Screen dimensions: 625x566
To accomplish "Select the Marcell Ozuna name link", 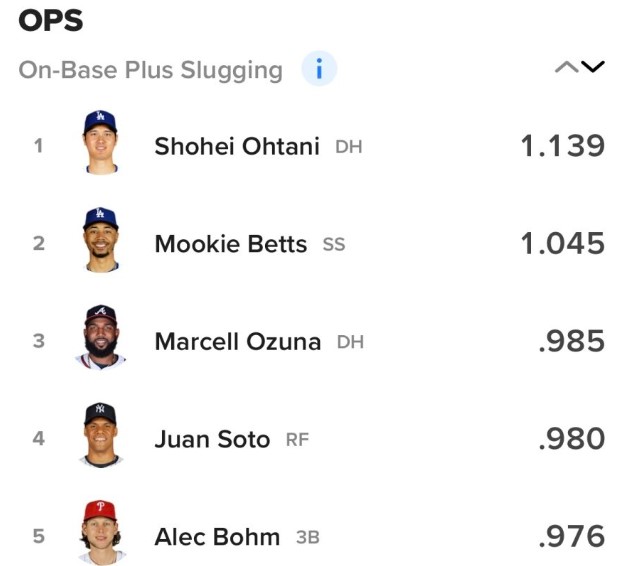I will tap(238, 342).
